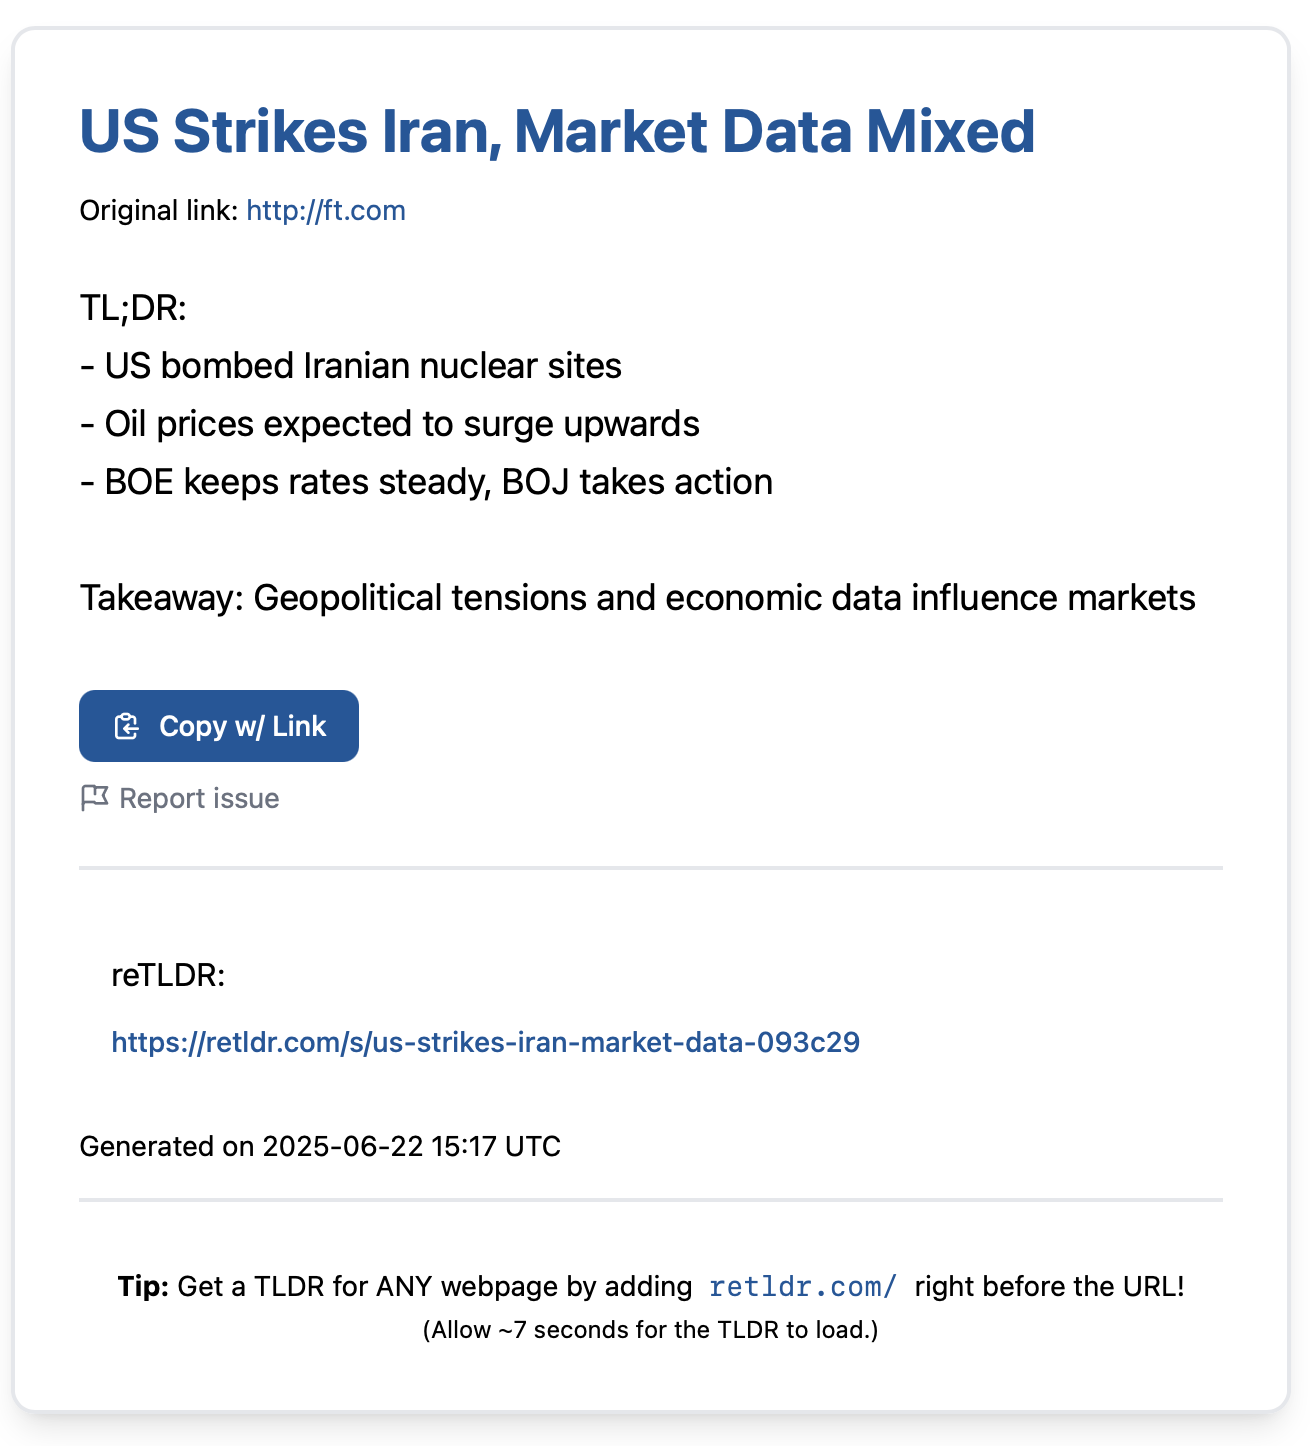Click the Takeaway sentence about geopolitical tensions
This screenshot has width=1310, height=1446.
click(638, 598)
